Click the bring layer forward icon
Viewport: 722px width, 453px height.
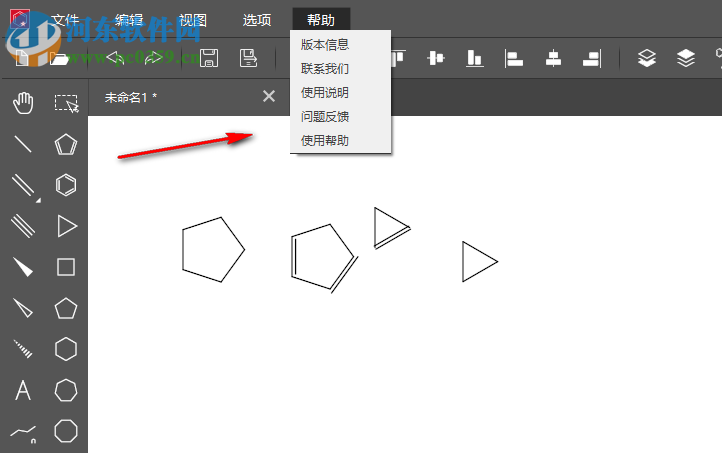coord(646,58)
